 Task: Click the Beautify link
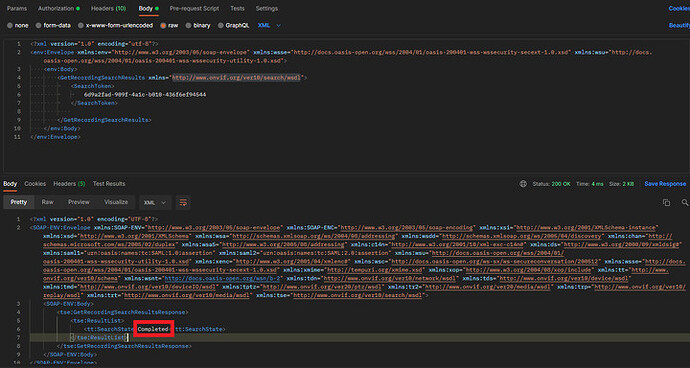(x=679, y=26)
